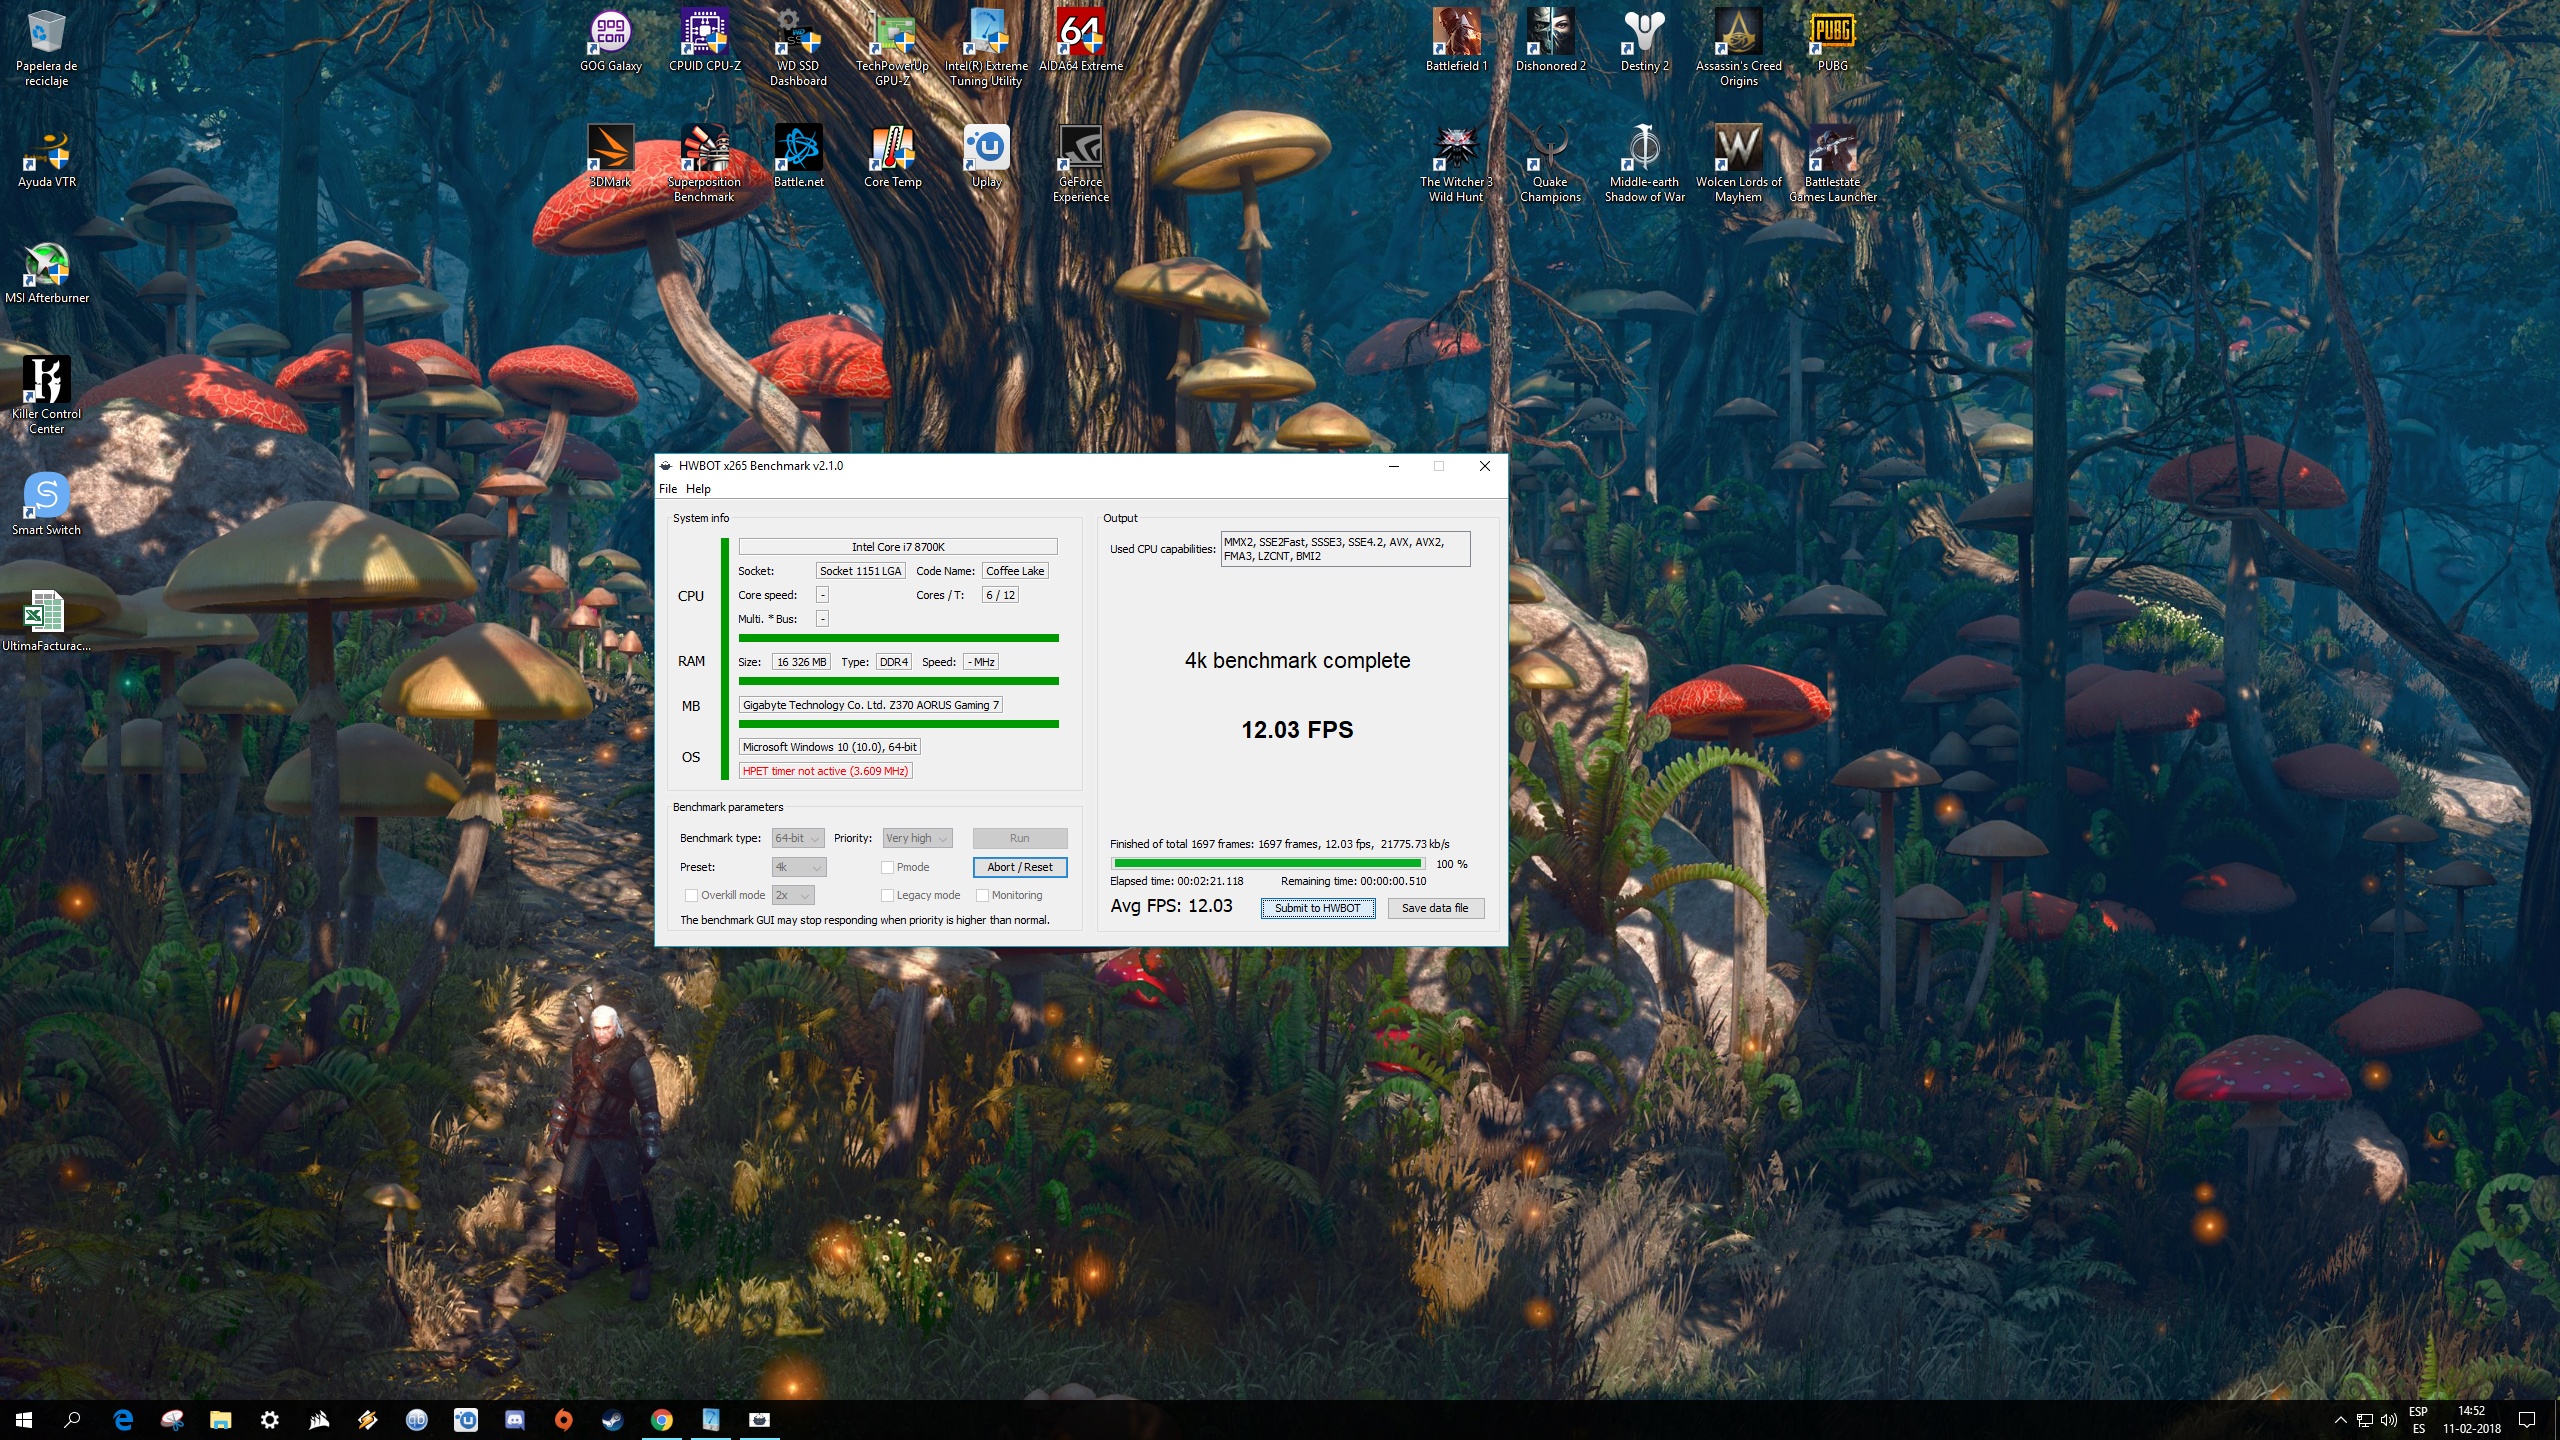
Task: Click the 16 326 MB RAM size value
Action: coord(801,662)
